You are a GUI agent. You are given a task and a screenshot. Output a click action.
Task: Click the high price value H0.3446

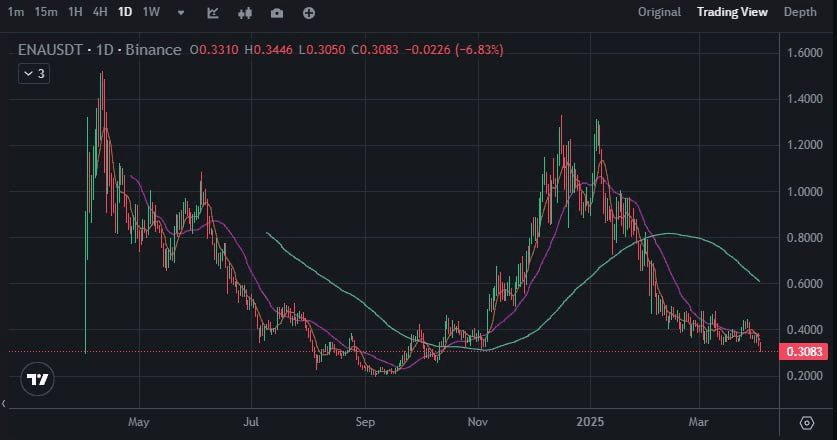point(268,50)
